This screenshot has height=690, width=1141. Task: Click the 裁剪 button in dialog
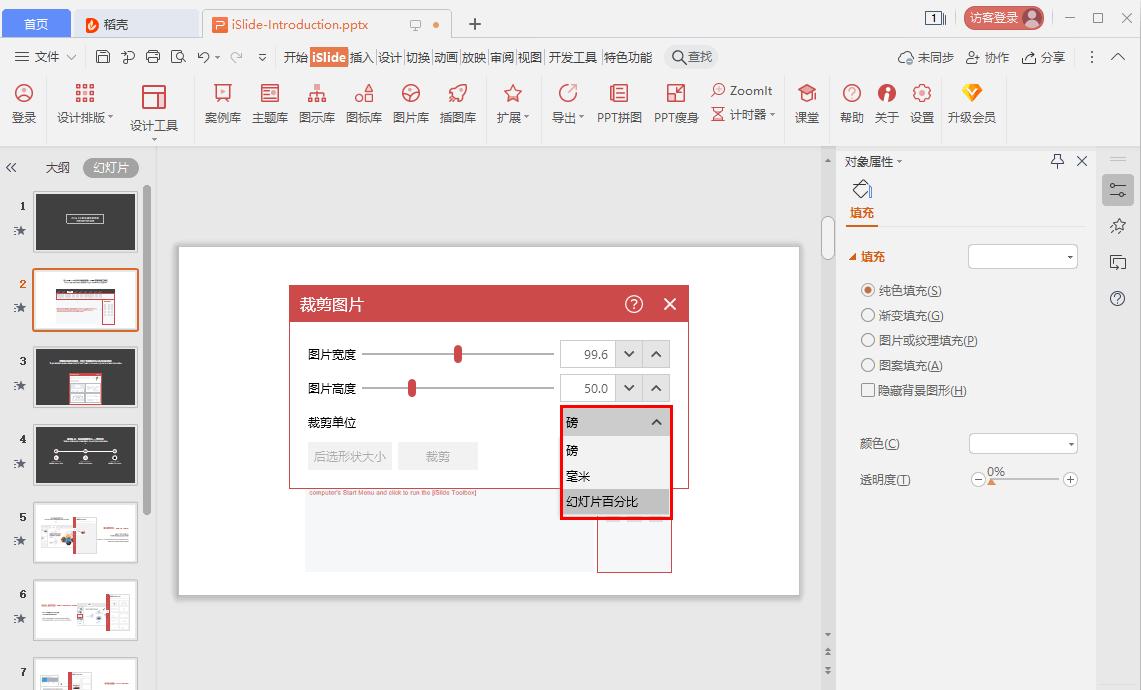(437, 456)
